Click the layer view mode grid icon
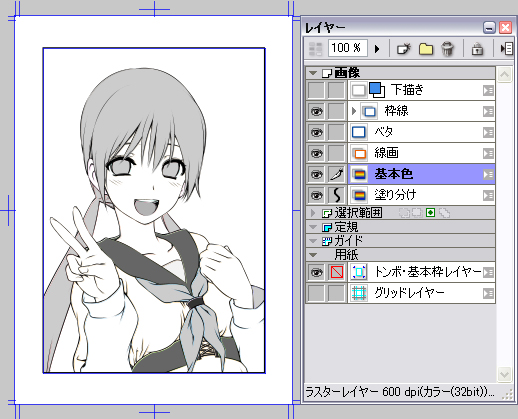 pyautogui.click(x=316, y=49)
